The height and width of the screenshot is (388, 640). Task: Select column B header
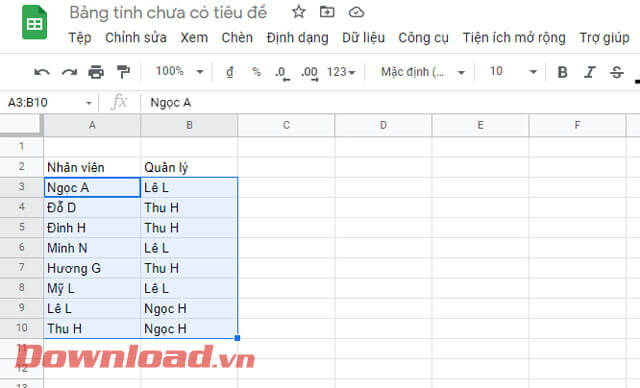coord(189,125)
